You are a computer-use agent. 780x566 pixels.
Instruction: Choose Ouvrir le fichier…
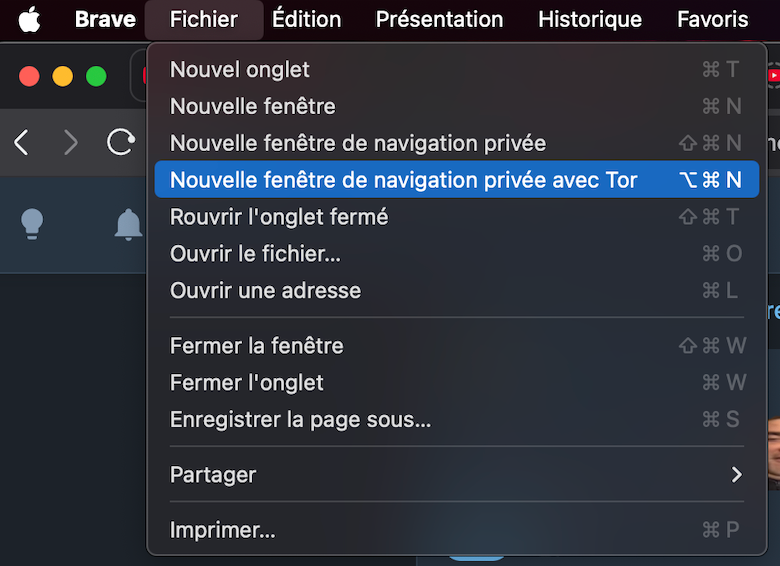(457, 254)
